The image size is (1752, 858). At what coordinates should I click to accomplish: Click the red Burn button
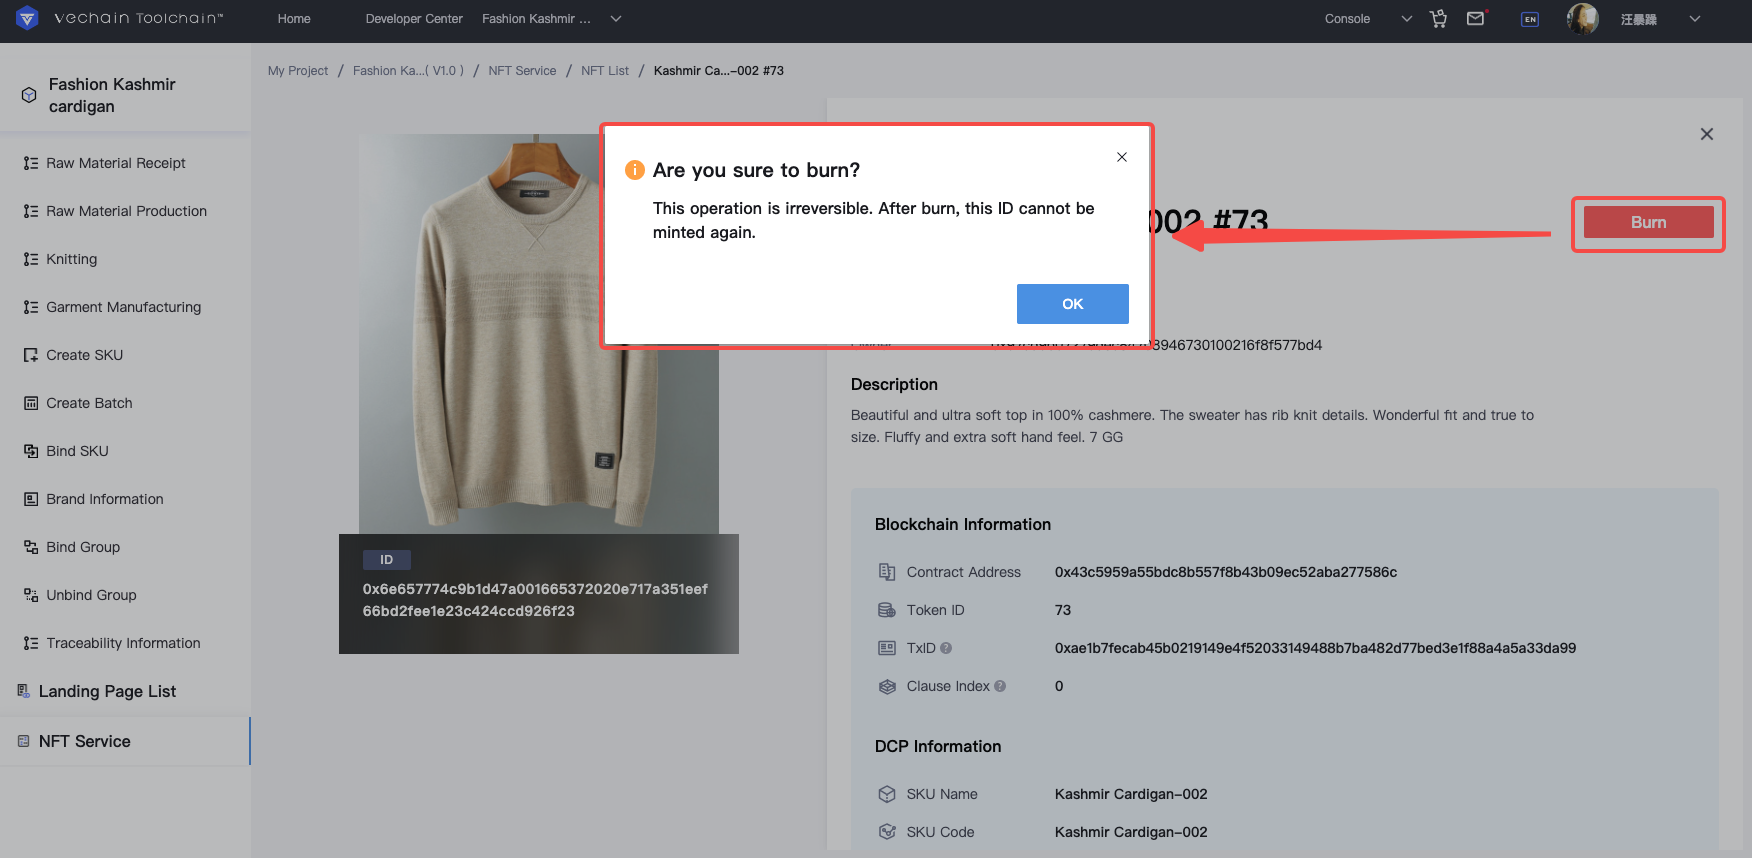coord(1648,222)
